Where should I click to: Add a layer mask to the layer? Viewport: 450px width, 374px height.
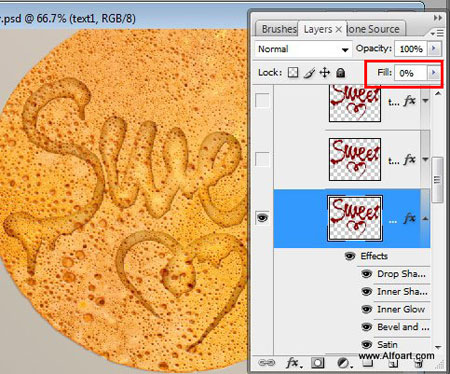click(318, 363)
